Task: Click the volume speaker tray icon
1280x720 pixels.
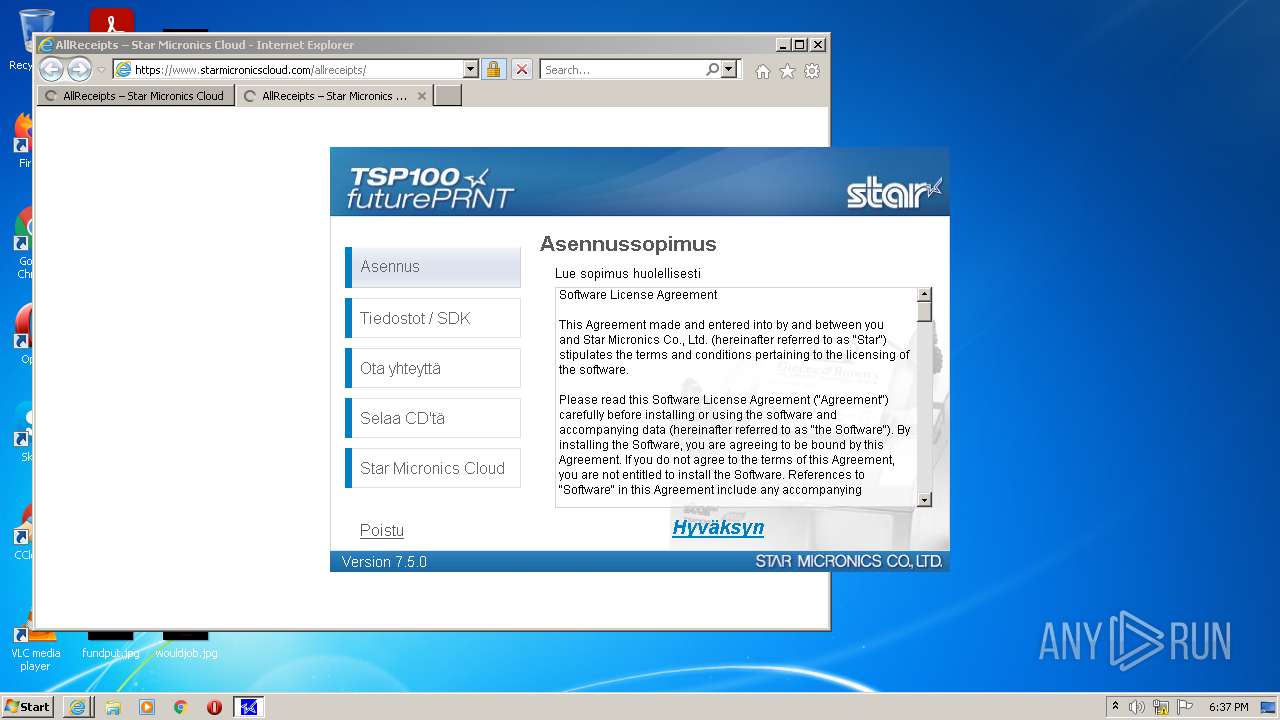Action: [1137, 707]
